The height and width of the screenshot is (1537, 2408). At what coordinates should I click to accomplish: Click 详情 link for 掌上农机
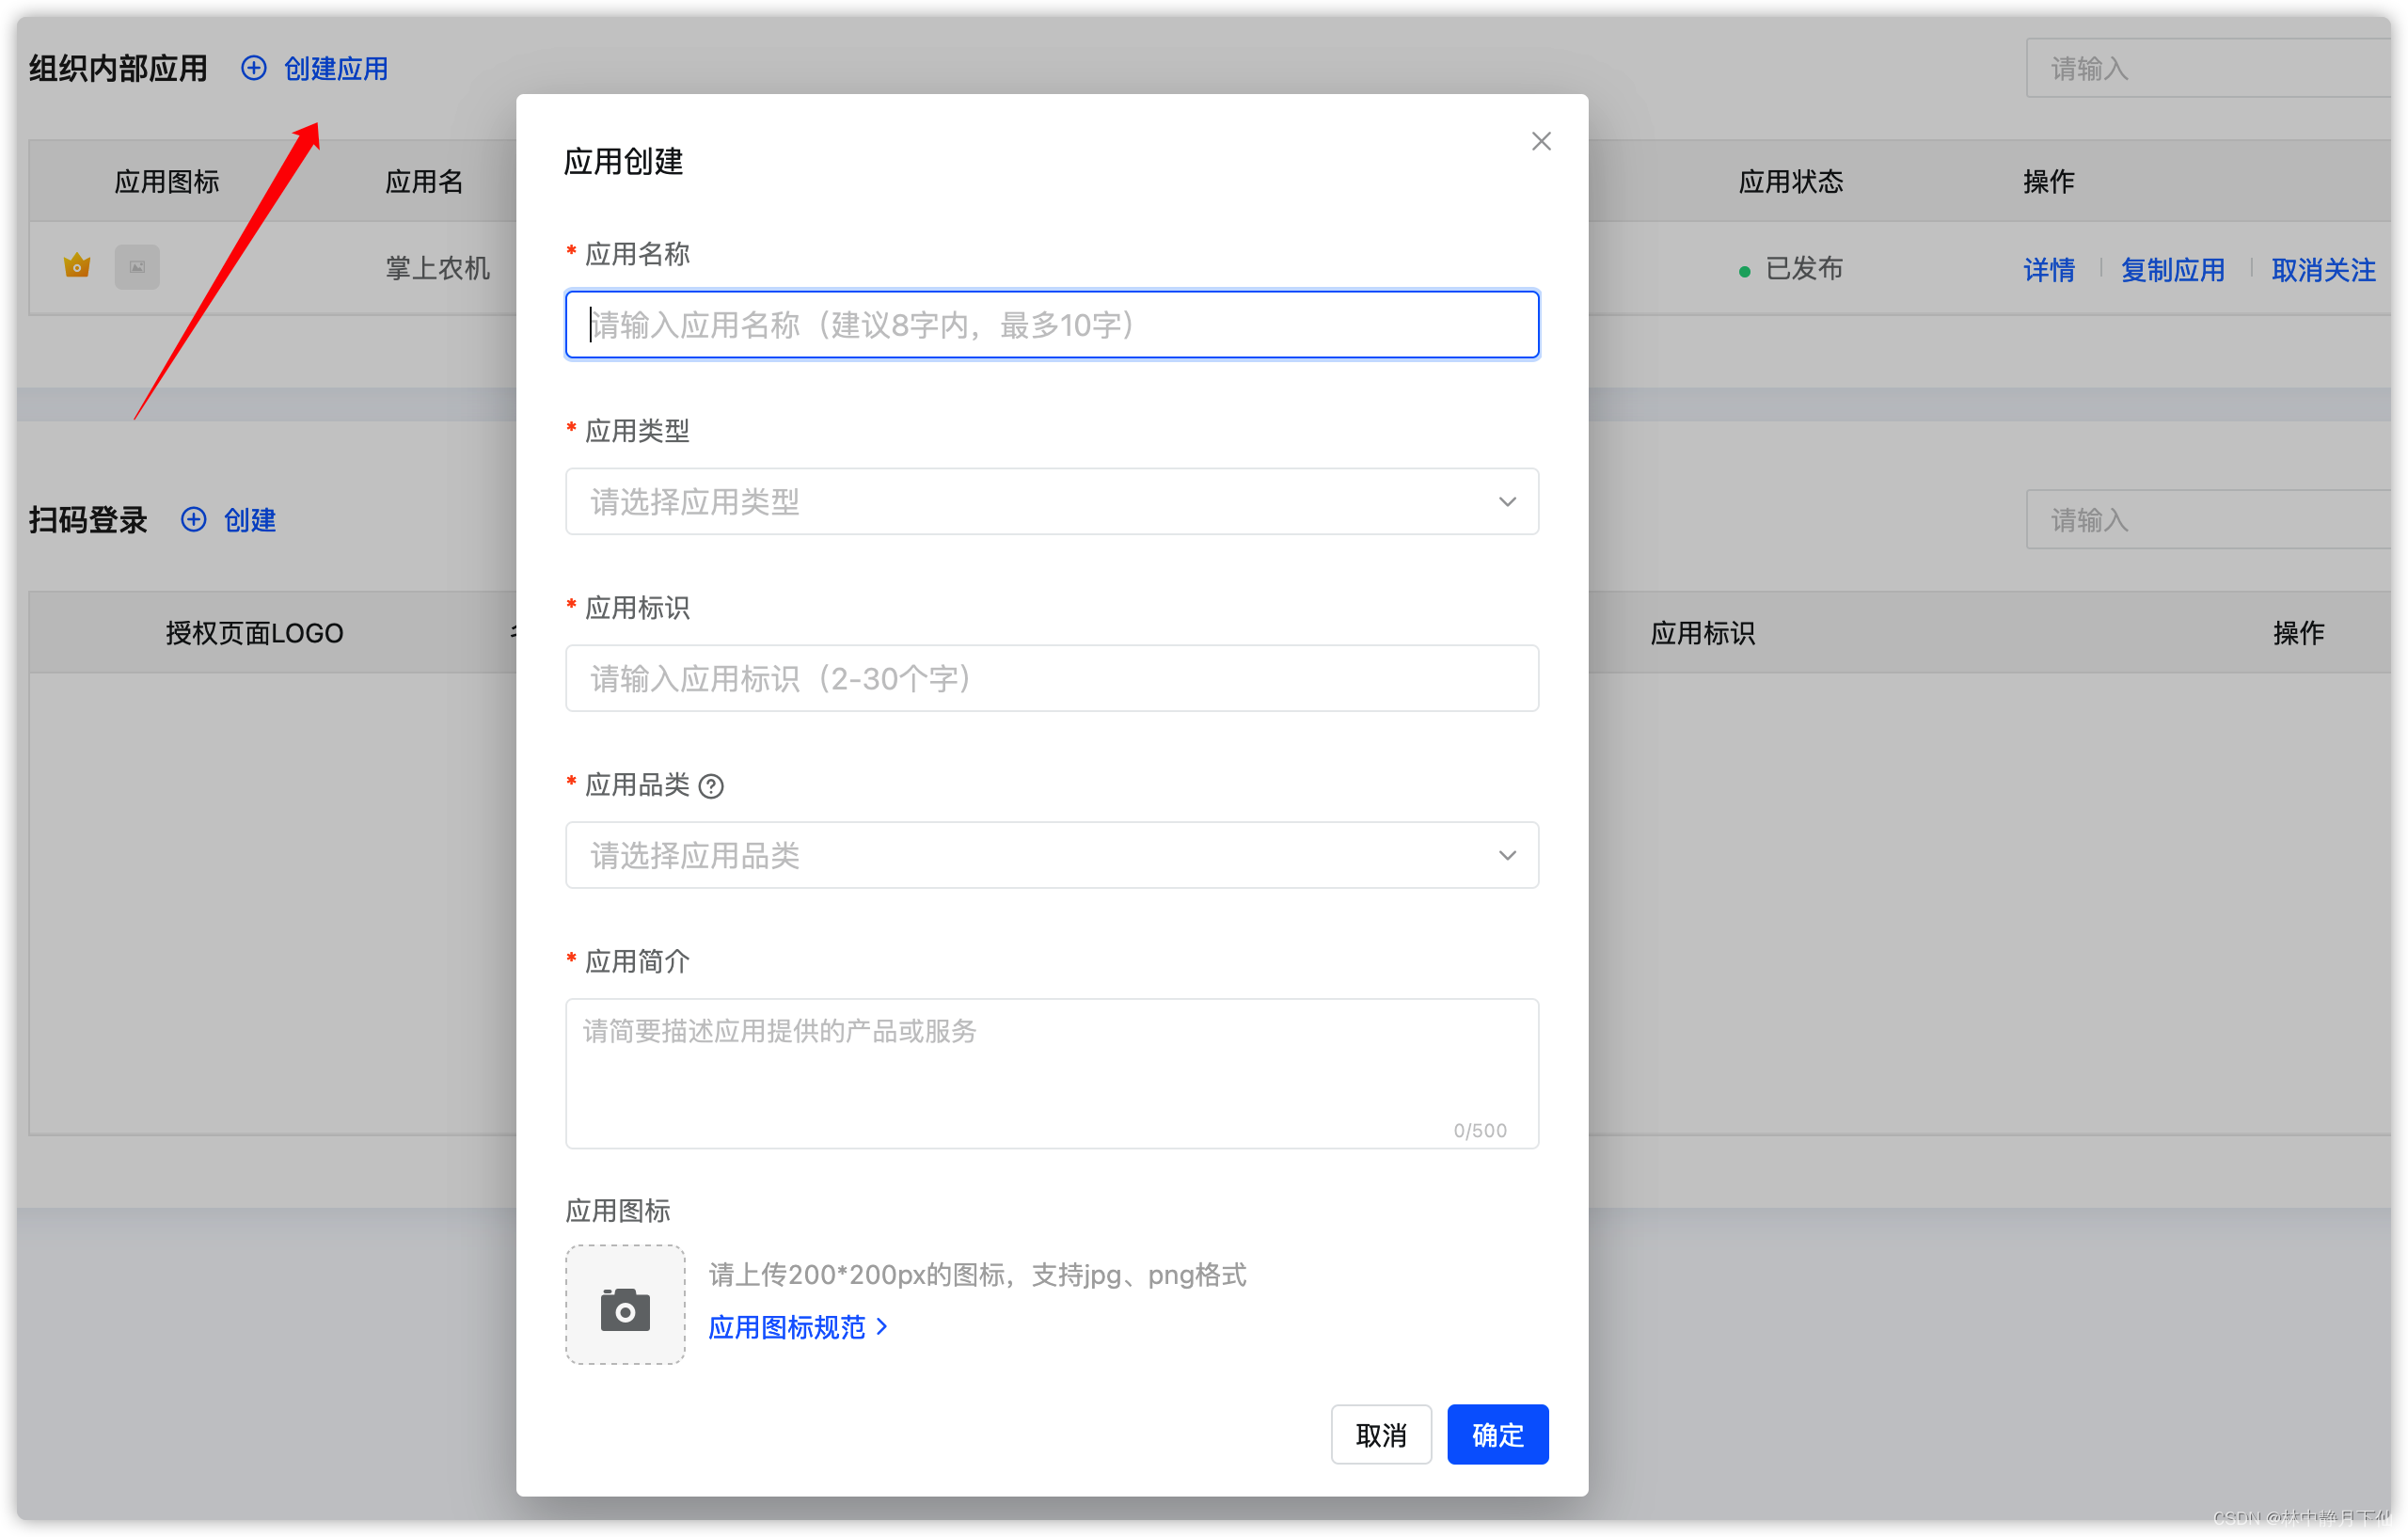pyautogui.click(x=2049, y=270)
